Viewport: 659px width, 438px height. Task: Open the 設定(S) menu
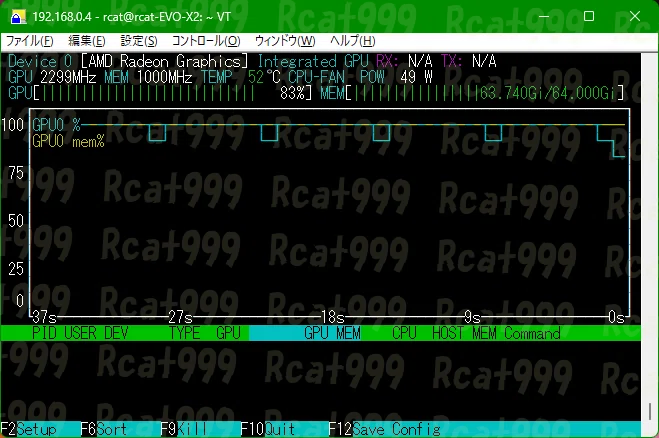click(x=139, y=41)
